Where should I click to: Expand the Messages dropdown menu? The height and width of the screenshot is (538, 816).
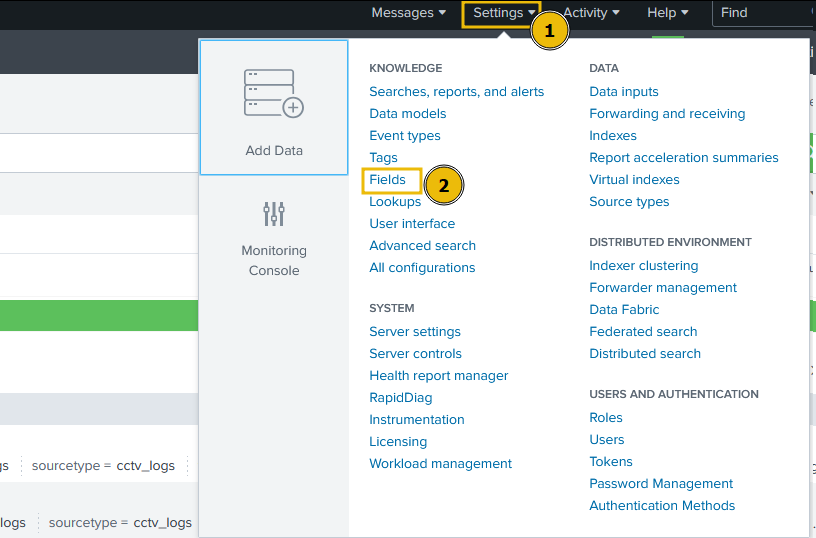pos(408,13)
